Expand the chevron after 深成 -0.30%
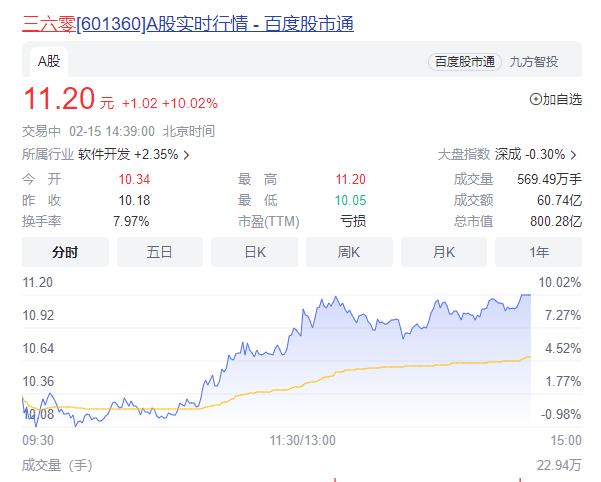Image resolution: width=601 pixels, height=482 pixels. coord(574,155)
